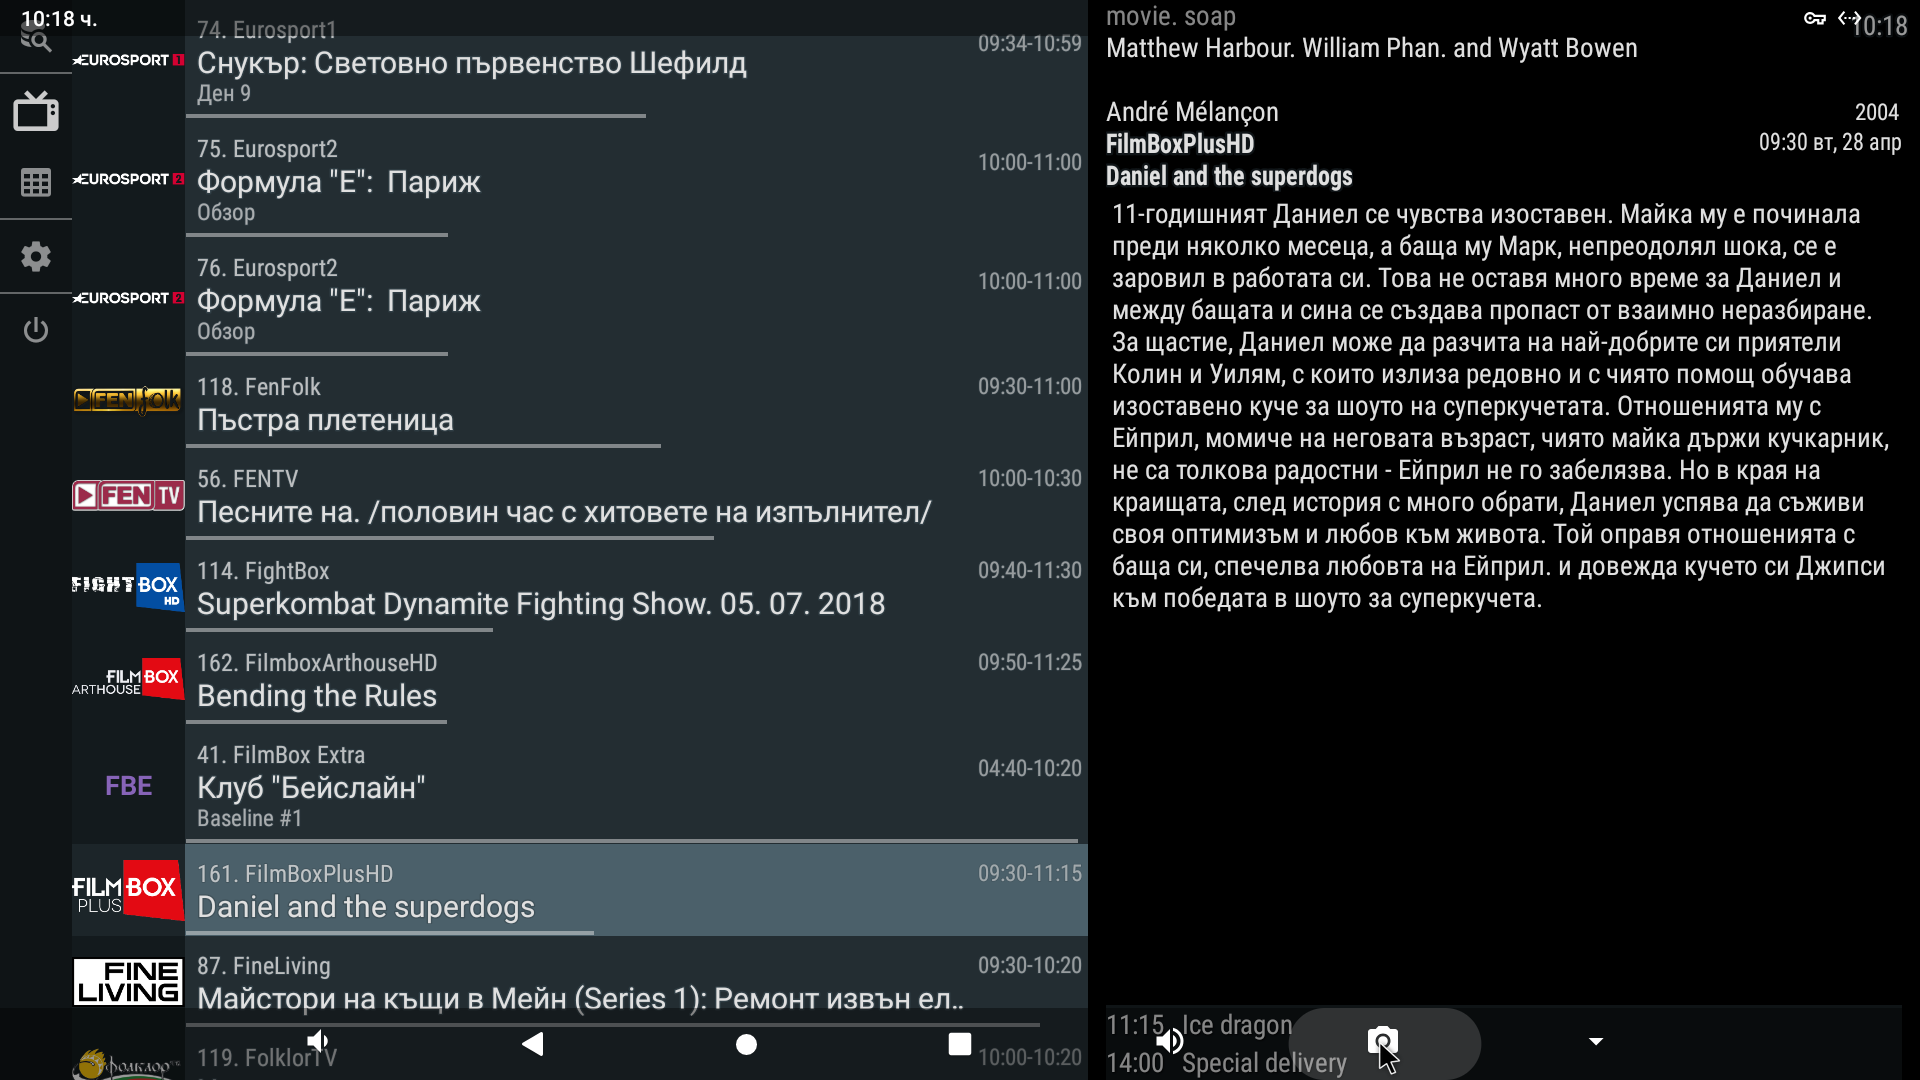Click the Eurosport logo for channel 76

tap(128, 298)
